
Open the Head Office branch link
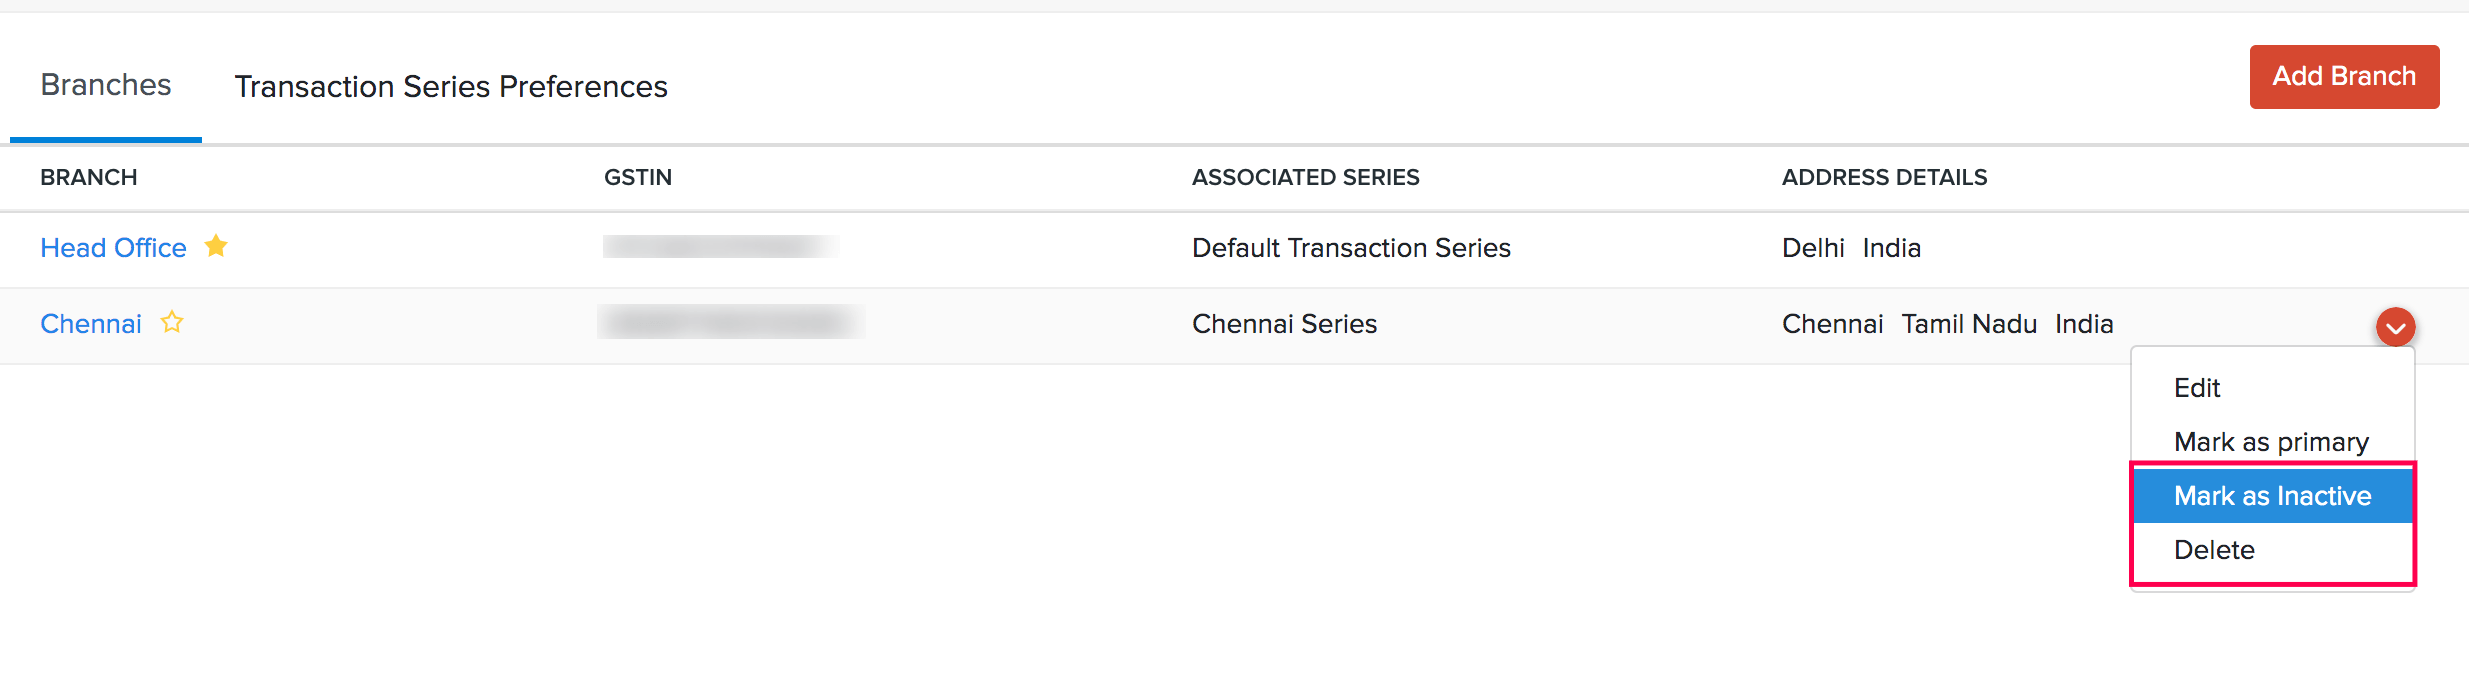[x=113, y=248]
